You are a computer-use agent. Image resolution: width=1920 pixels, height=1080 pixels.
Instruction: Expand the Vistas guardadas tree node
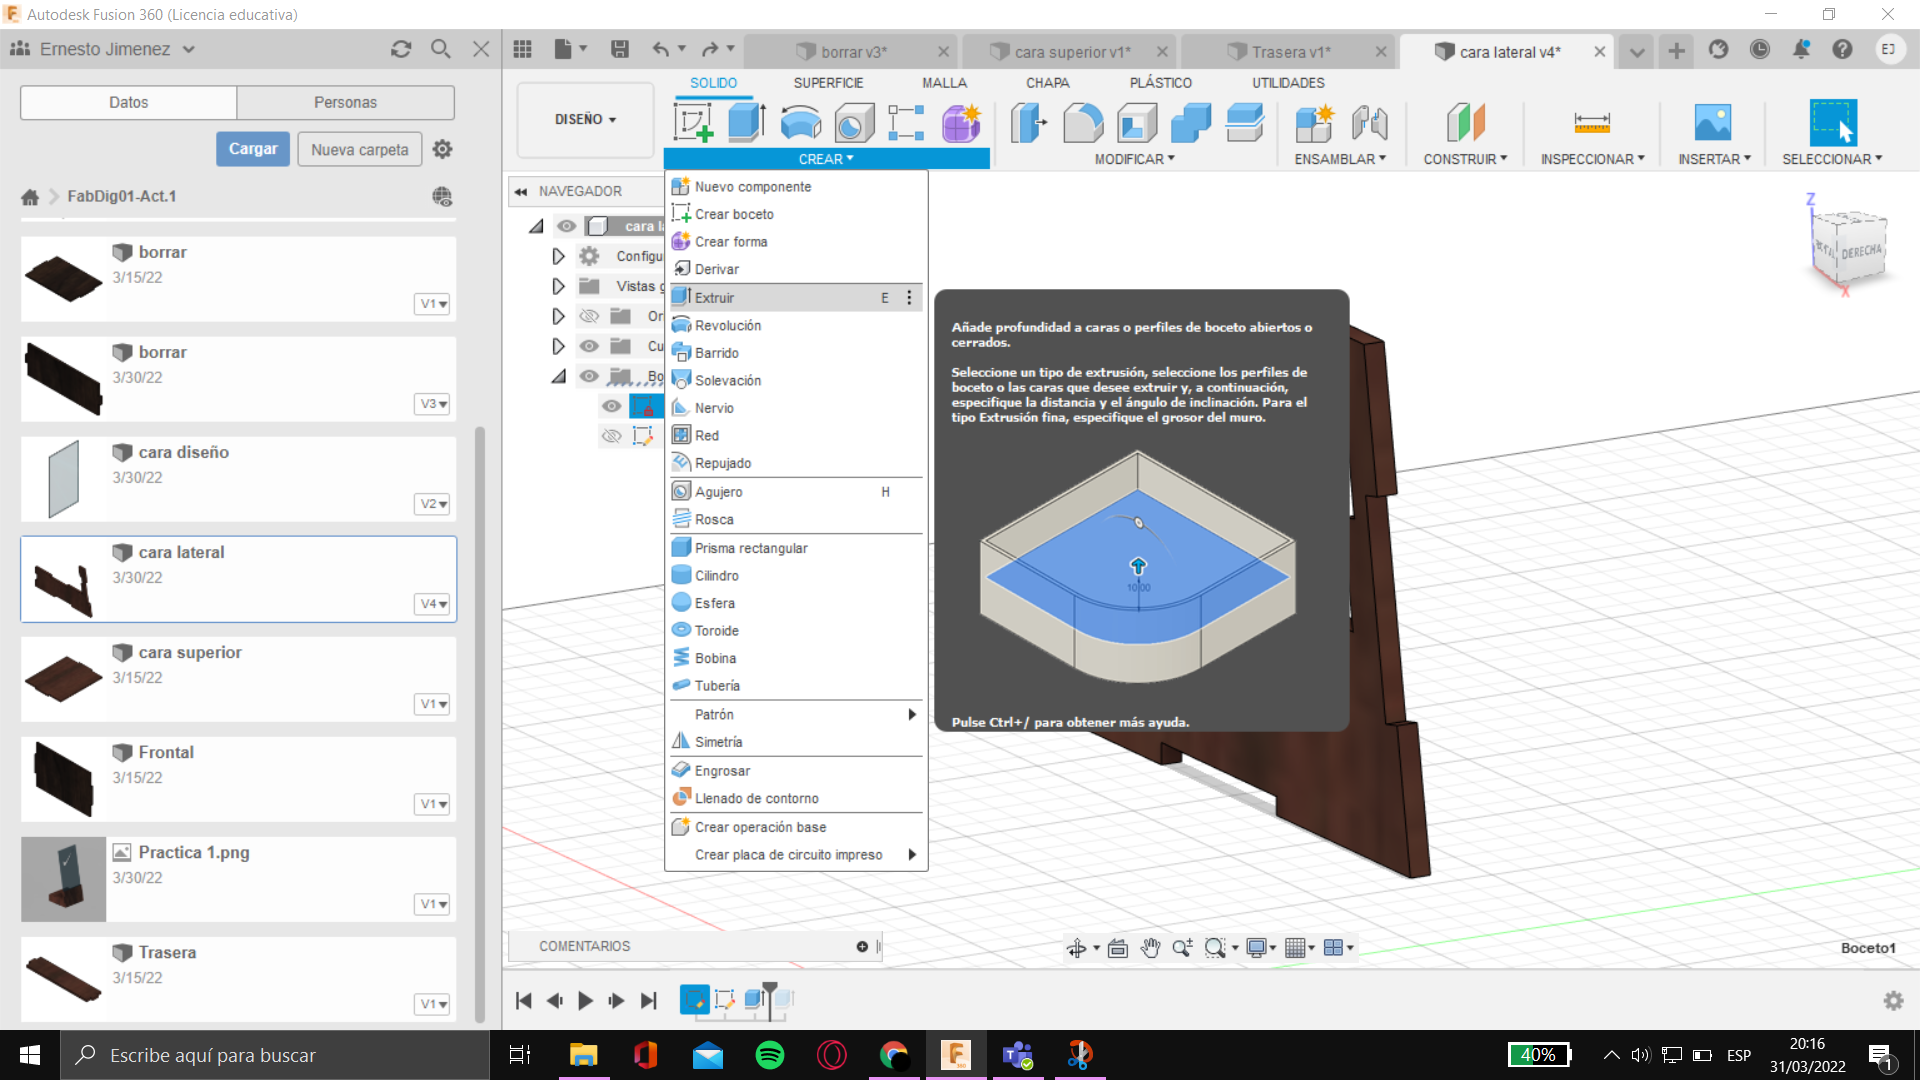pos(558,286)
